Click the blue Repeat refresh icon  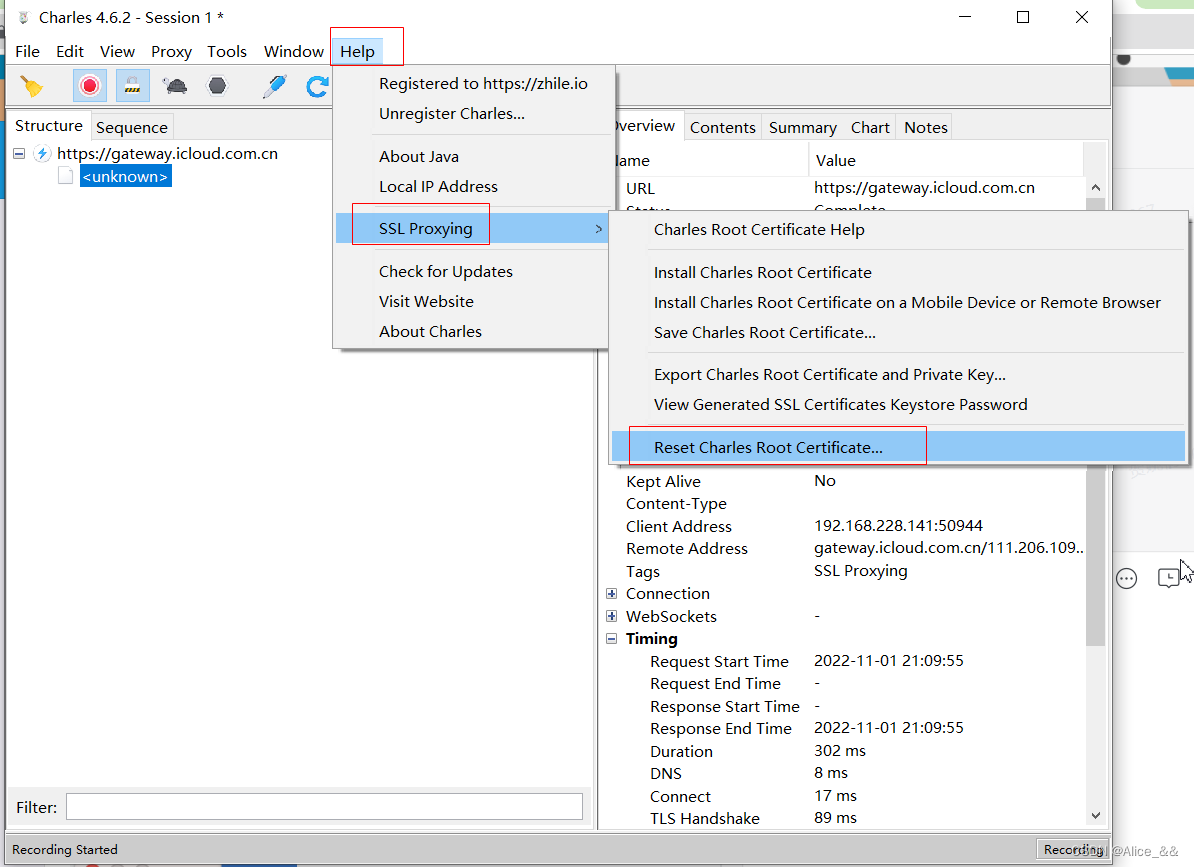click(x=317, y=86)
